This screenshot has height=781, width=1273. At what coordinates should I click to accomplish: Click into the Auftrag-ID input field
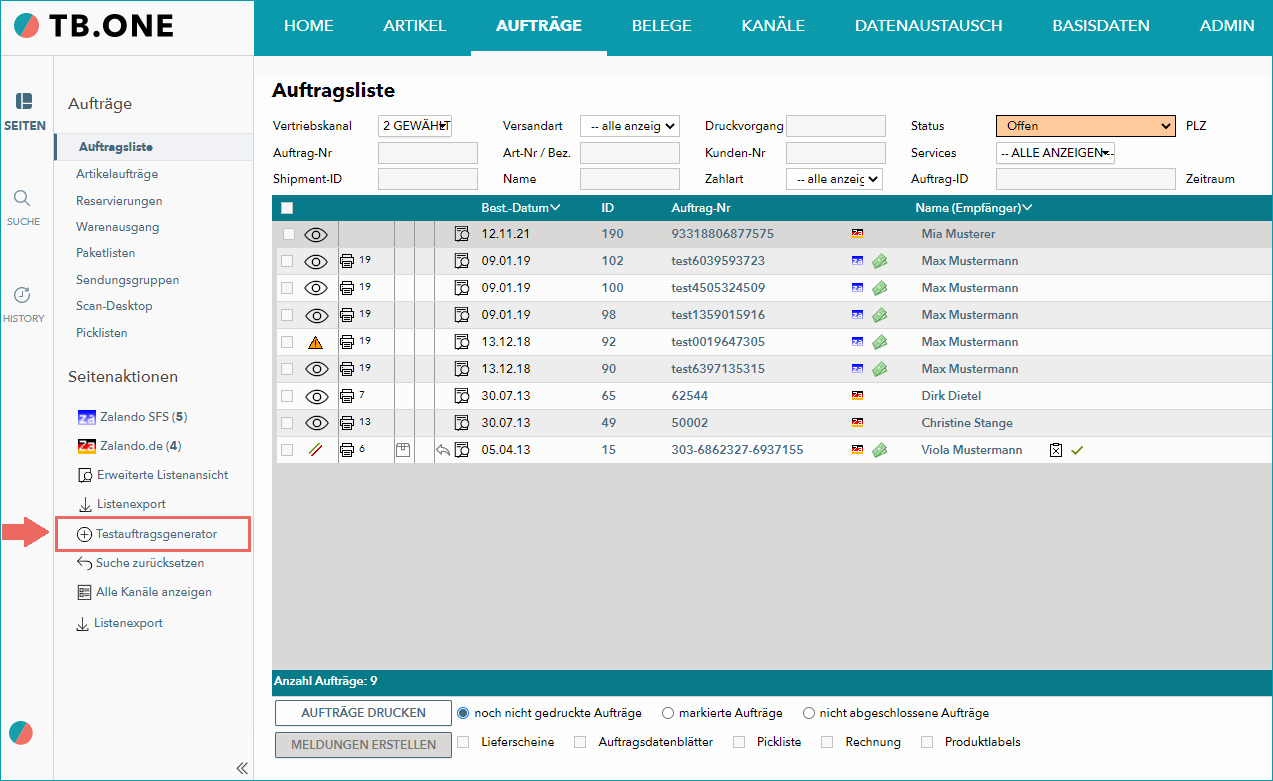[x=1086, y=179]
